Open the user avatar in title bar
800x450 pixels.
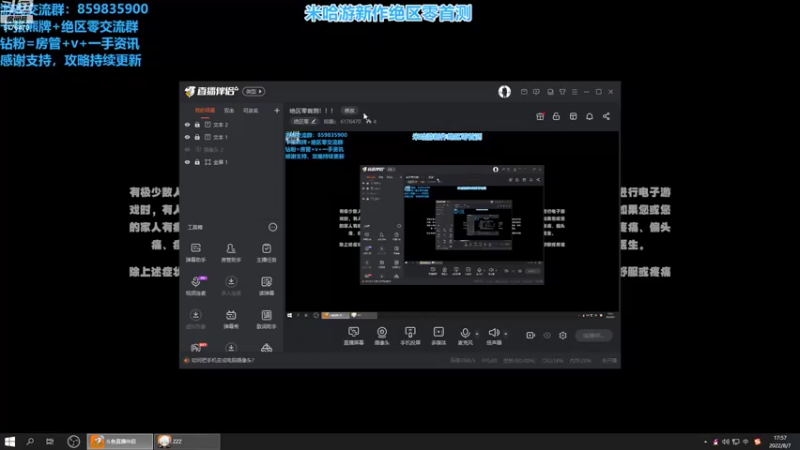pos(504,91)
